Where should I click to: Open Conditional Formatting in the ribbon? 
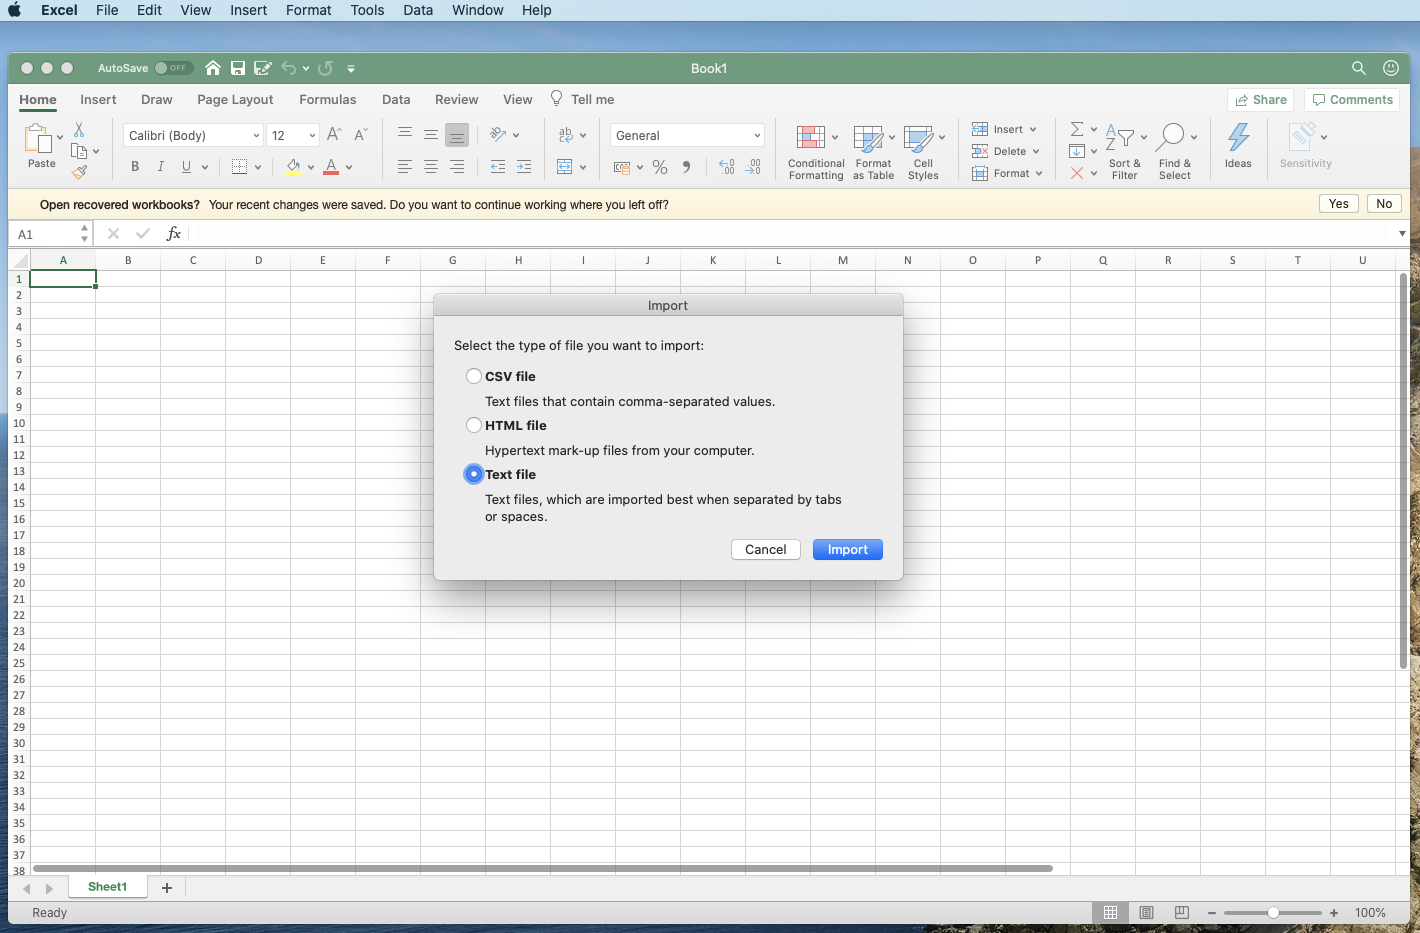815,150
